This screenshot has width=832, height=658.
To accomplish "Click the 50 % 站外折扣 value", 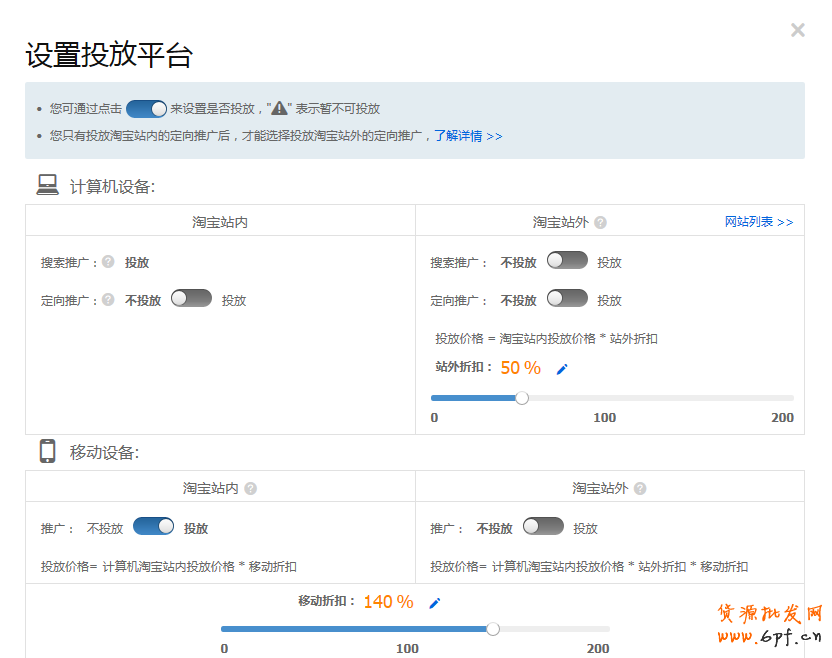I will tap(520, 368).
